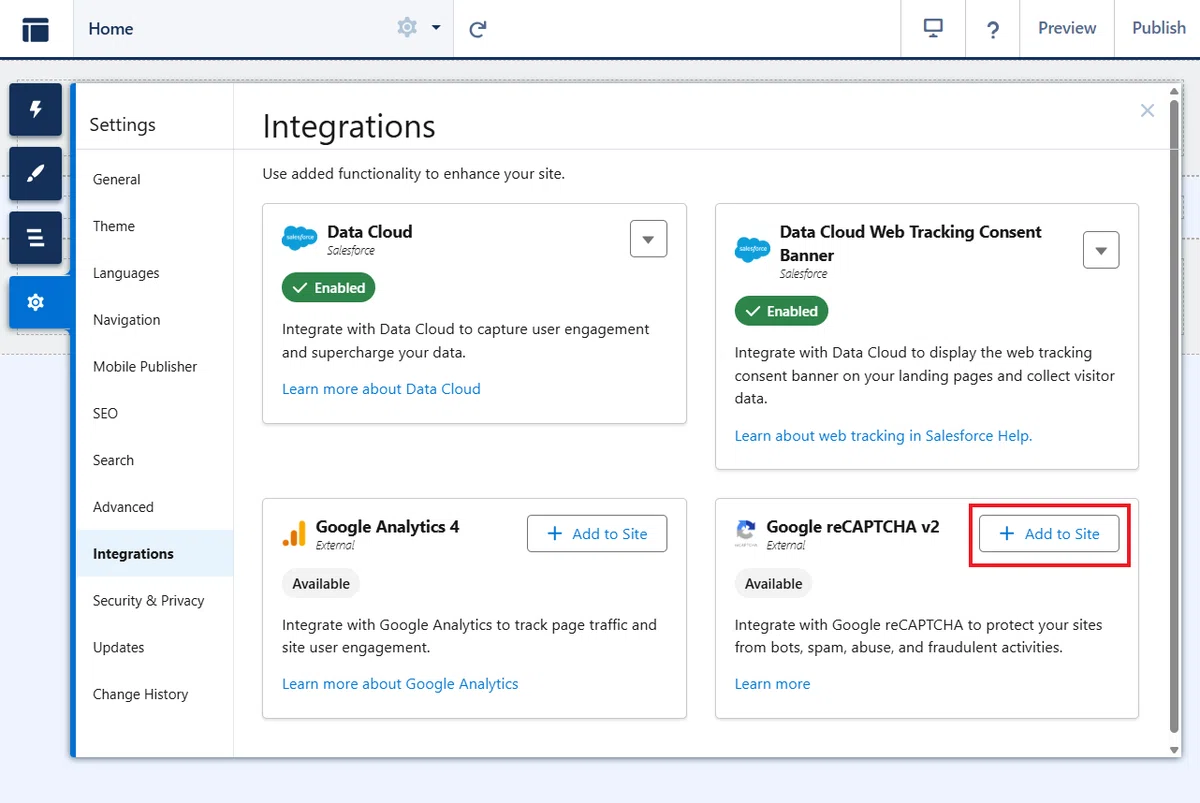
Task: Open the Search settings tab
Action: (x=155, y=461)
